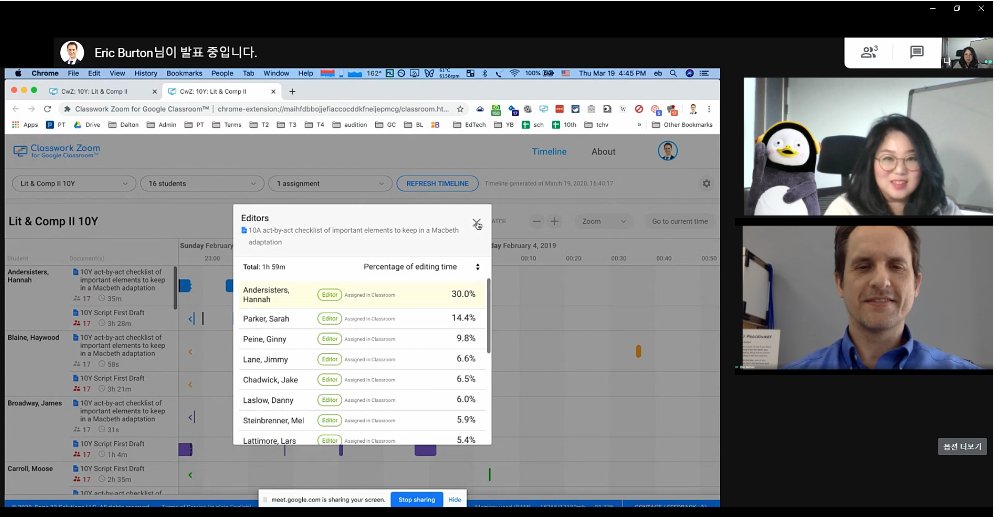Open the Drive bookmark
This screenshot has width=996, height=517.
tap(87, 124)
